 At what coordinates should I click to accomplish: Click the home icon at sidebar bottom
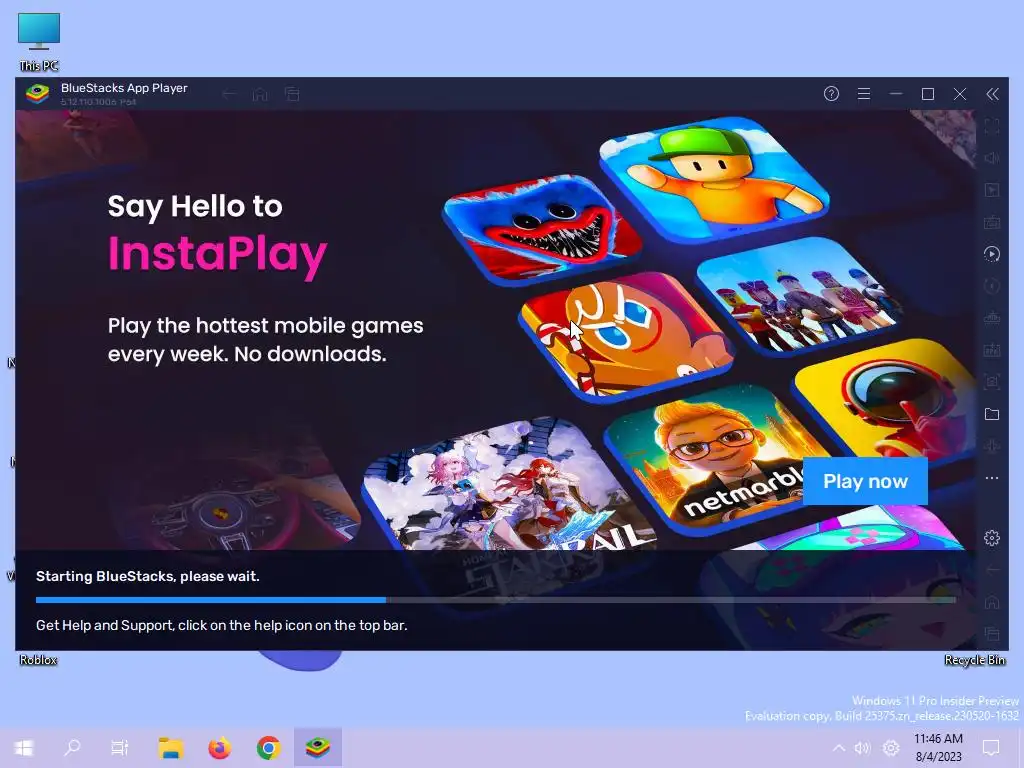point(991,601)
